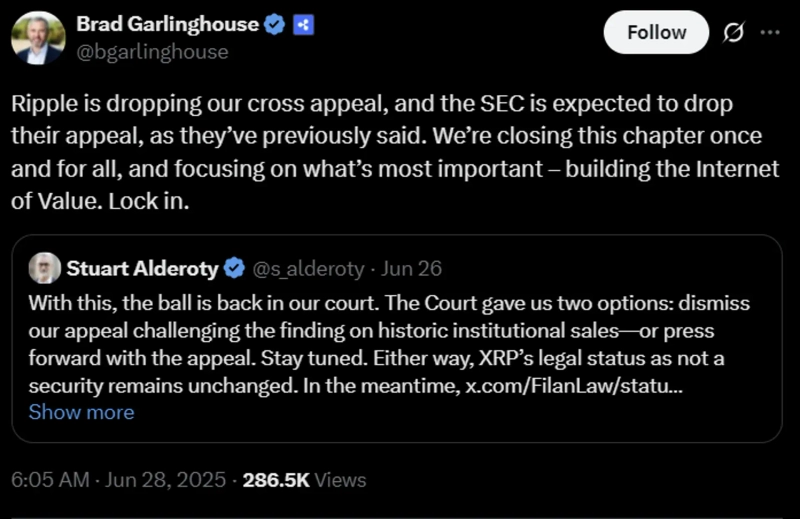Click Stuart Alderoty's small avatar
This screenshot has height=519, width=800.
point(44,267)
